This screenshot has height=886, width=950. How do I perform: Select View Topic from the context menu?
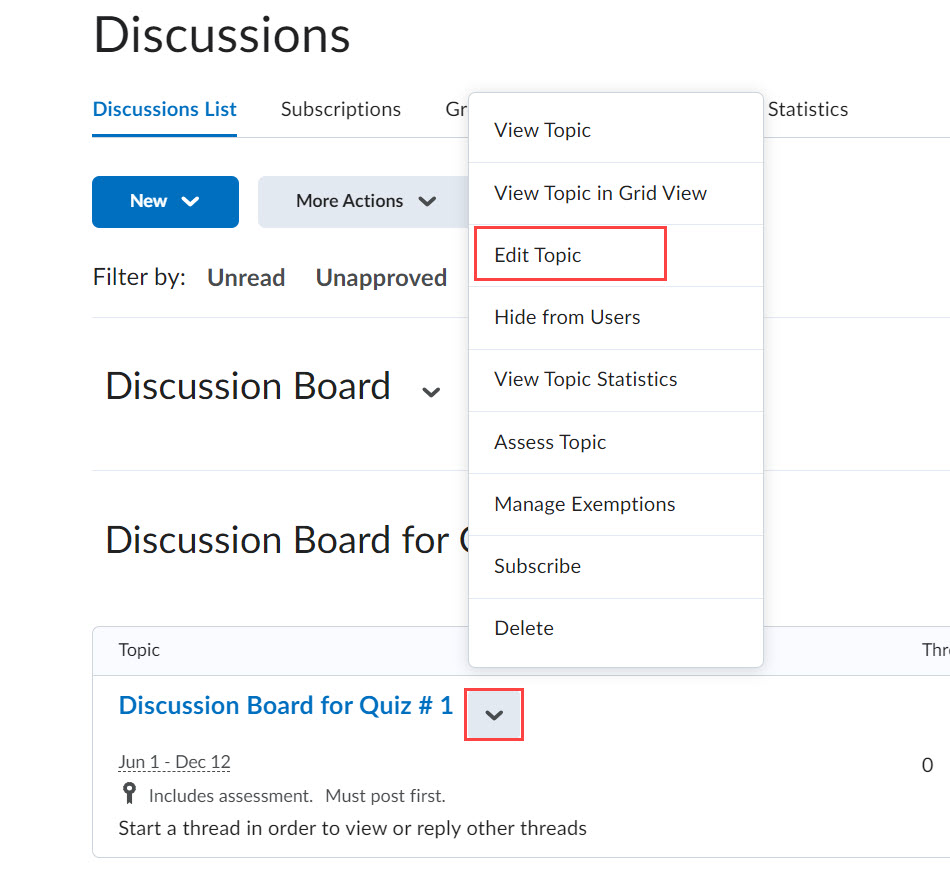[542, 130]
